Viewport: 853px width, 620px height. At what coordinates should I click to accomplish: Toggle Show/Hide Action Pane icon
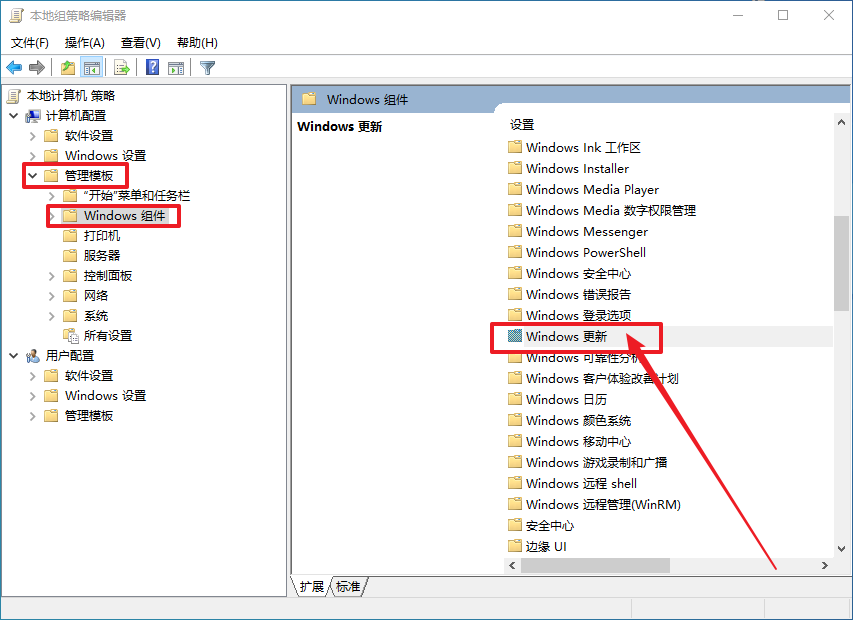coord(176,68)
